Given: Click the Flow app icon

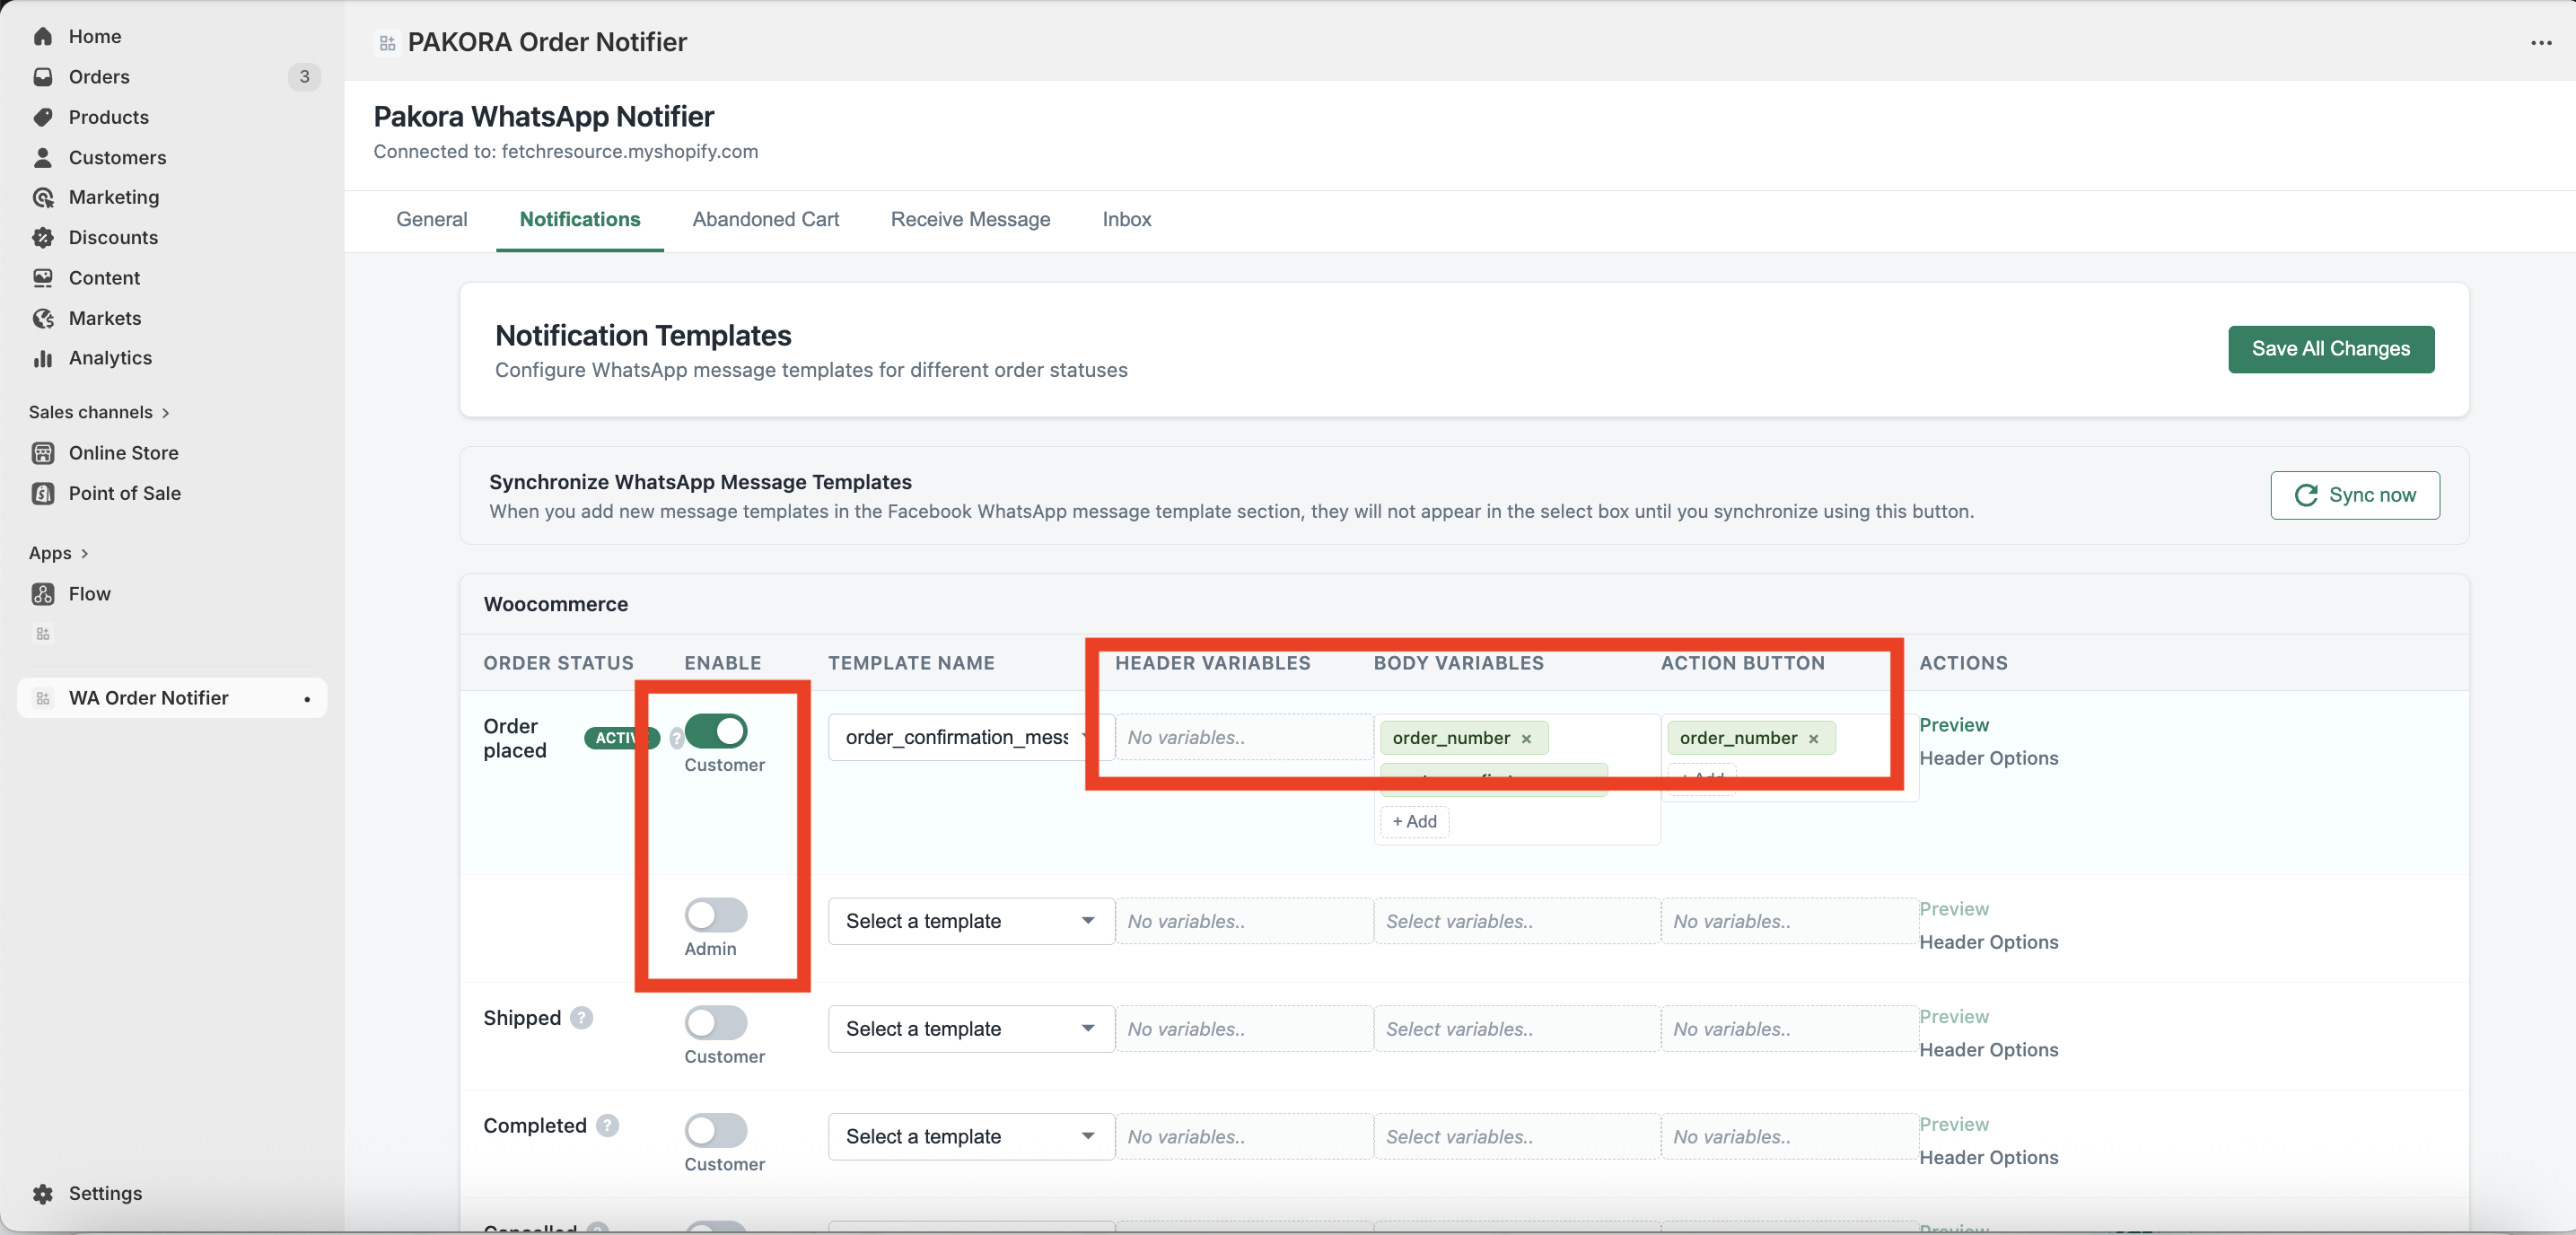Looking at the screenshot, I should coord(42,594).
